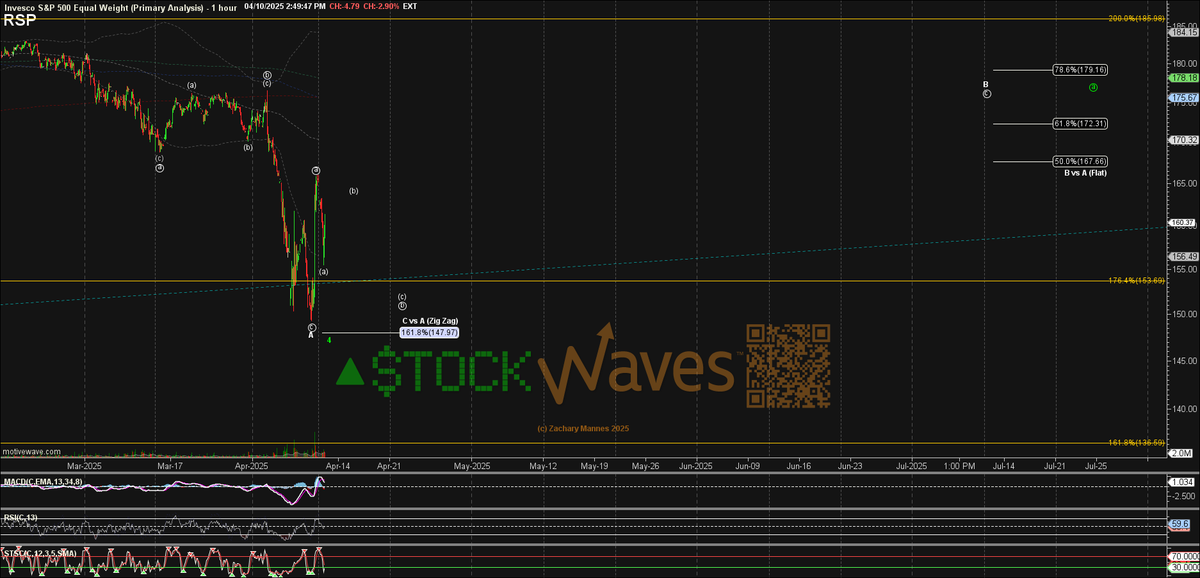The width and height of the screenshot is (1200, 578).
Task: Select the 'Jun-2025' time axis label
Action: (x=696, y=466)
